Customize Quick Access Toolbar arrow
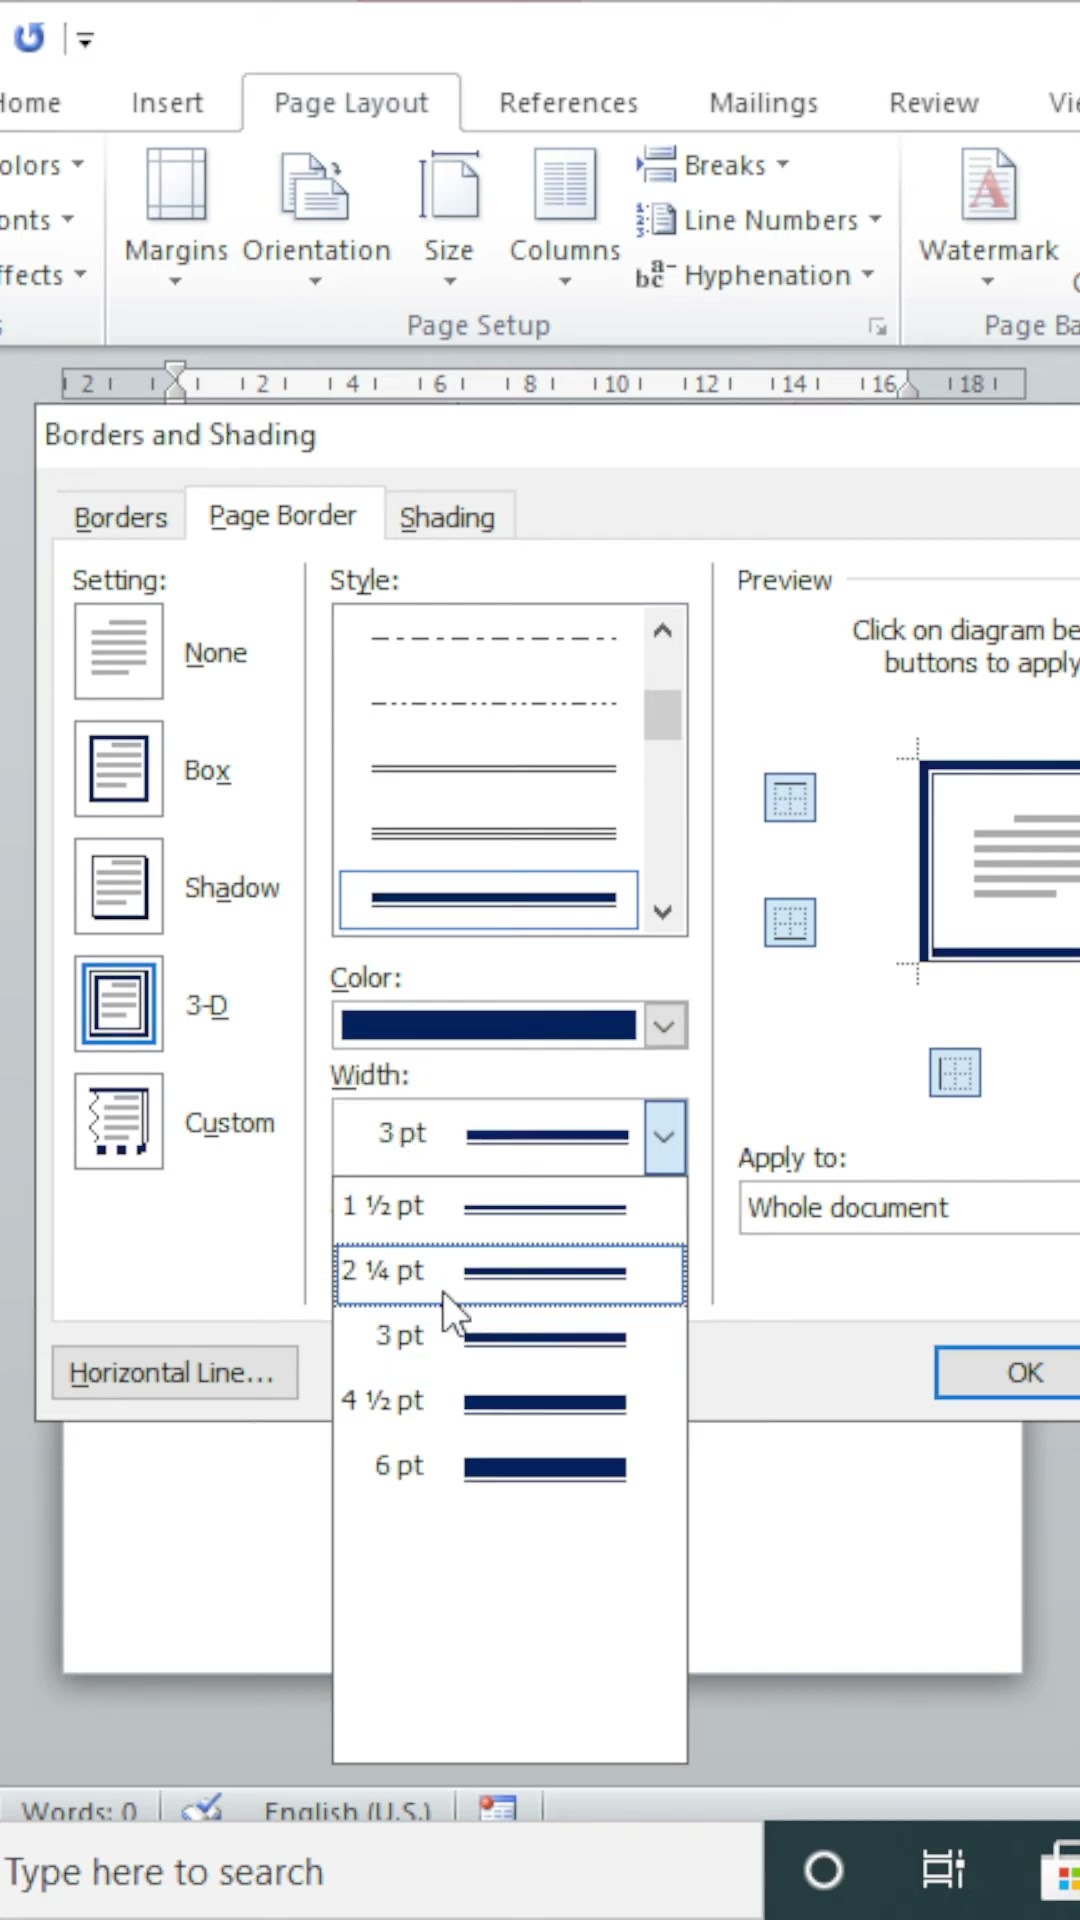 [85, 40]
